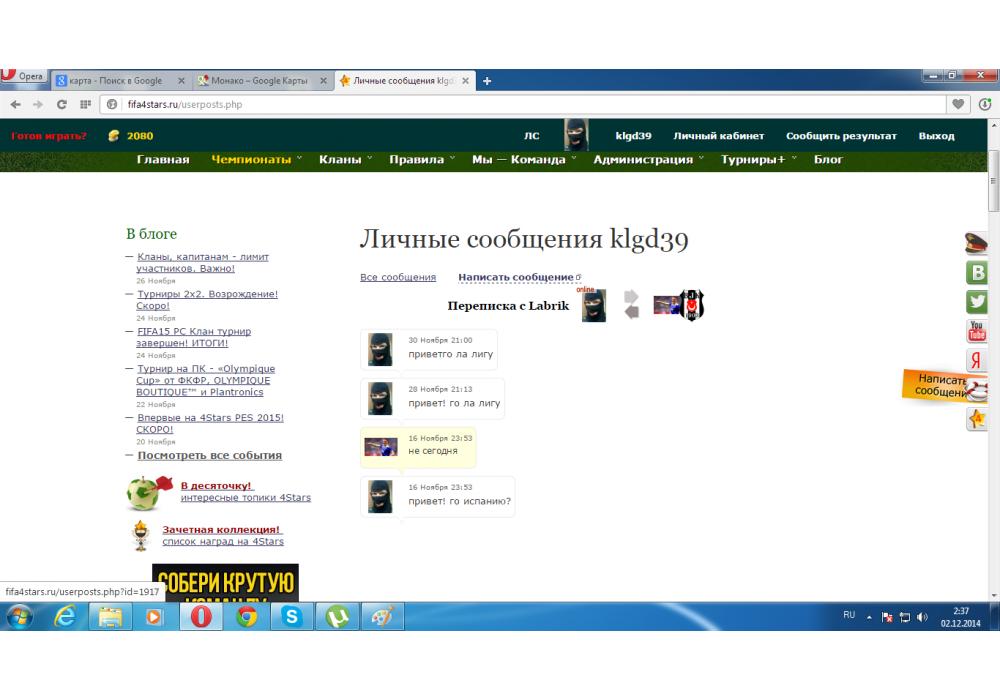Click the Besiktas club logo

point(692,305)
